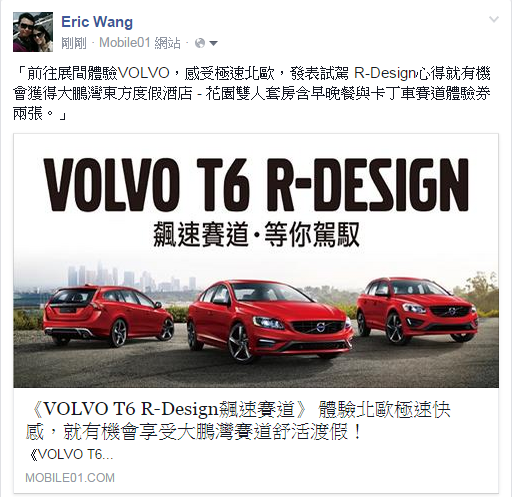
Task: Open the 剛剛 timestamp link
Action: (x=74, y=43)
